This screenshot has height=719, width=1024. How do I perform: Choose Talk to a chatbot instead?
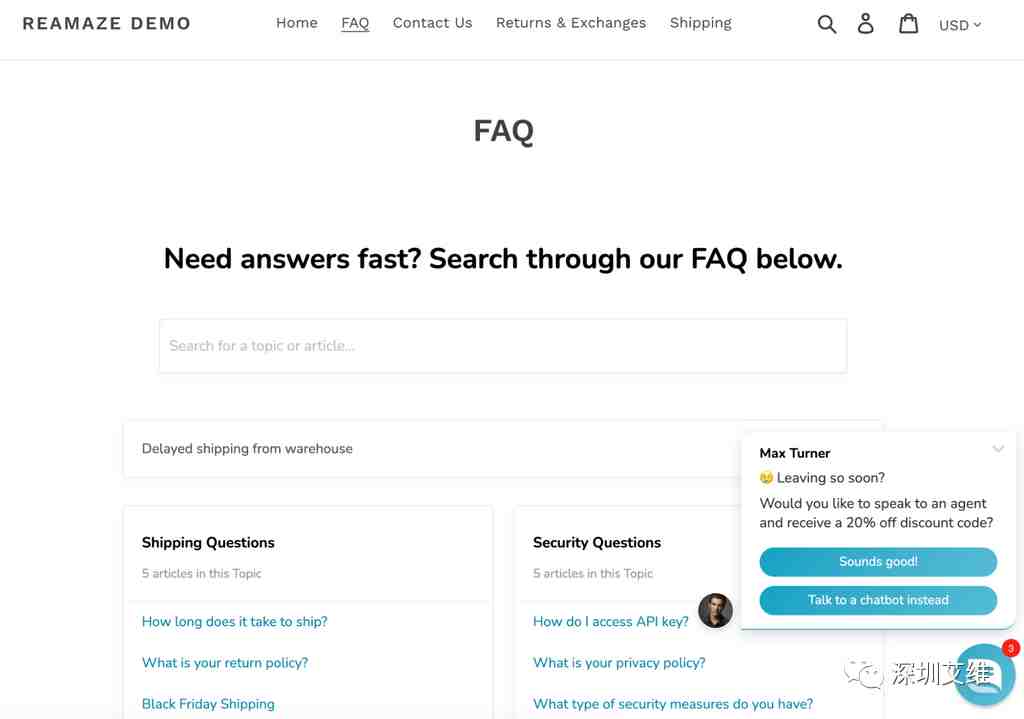pos(878,600)
